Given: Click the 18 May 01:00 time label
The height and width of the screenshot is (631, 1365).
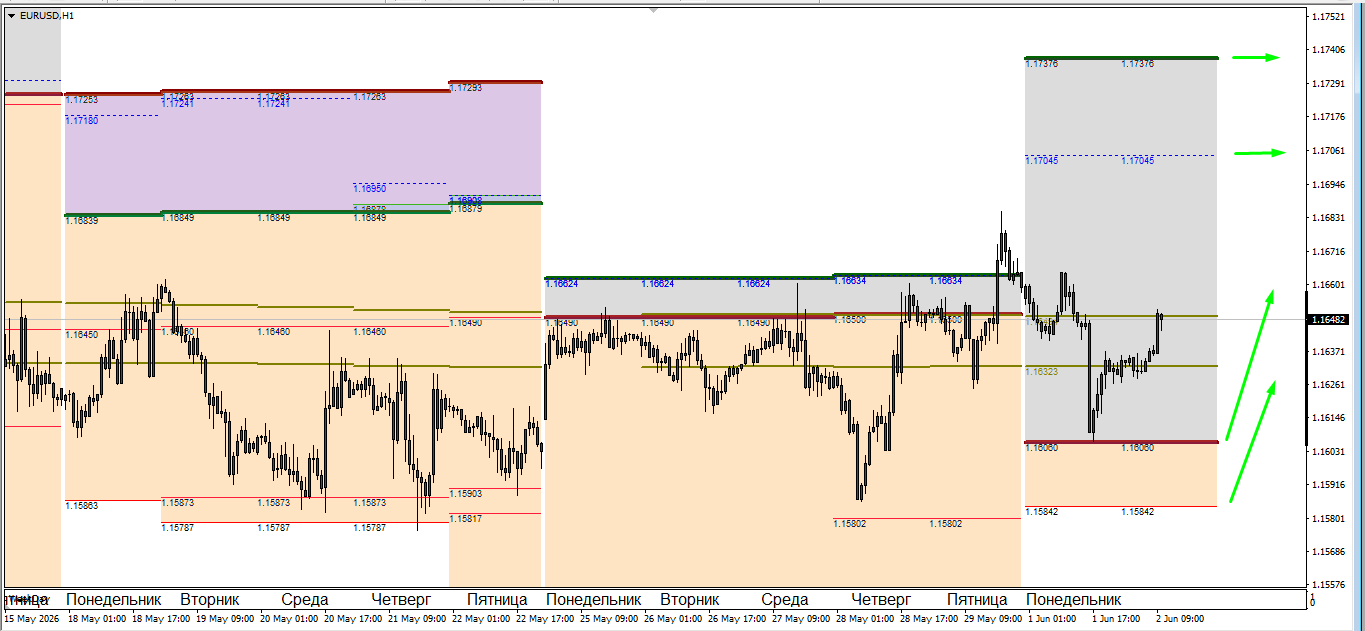Looking at the screenshot, I should tap(98, 619).
